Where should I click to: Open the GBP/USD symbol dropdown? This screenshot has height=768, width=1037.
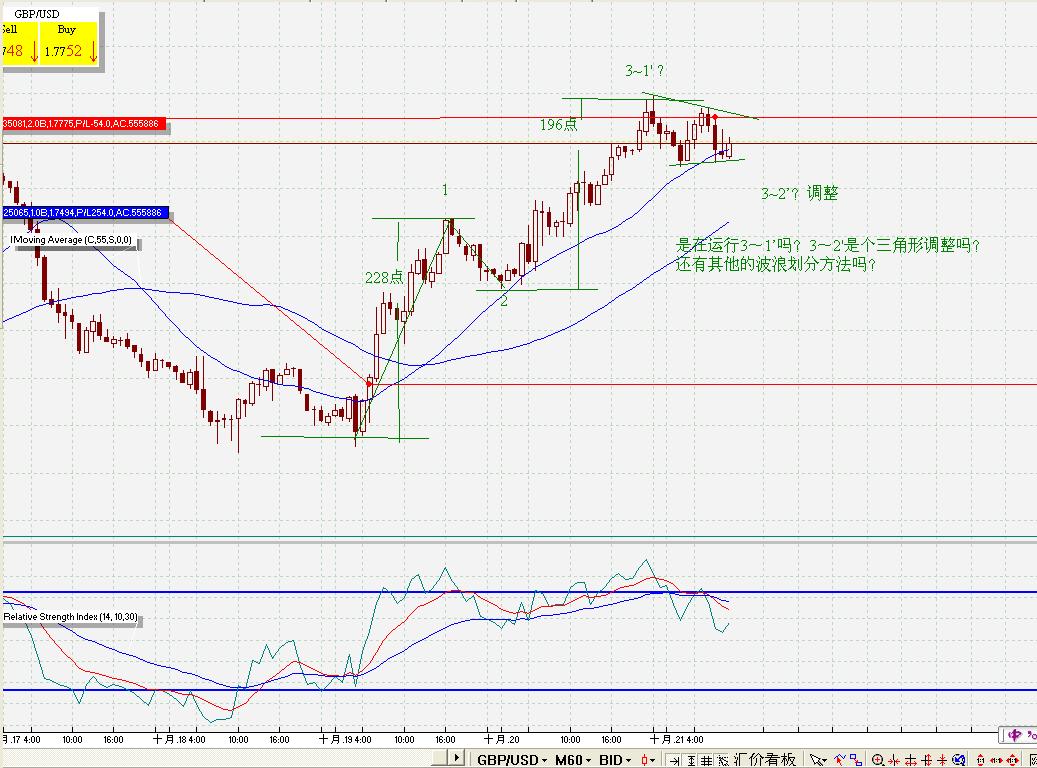[510, 760]
